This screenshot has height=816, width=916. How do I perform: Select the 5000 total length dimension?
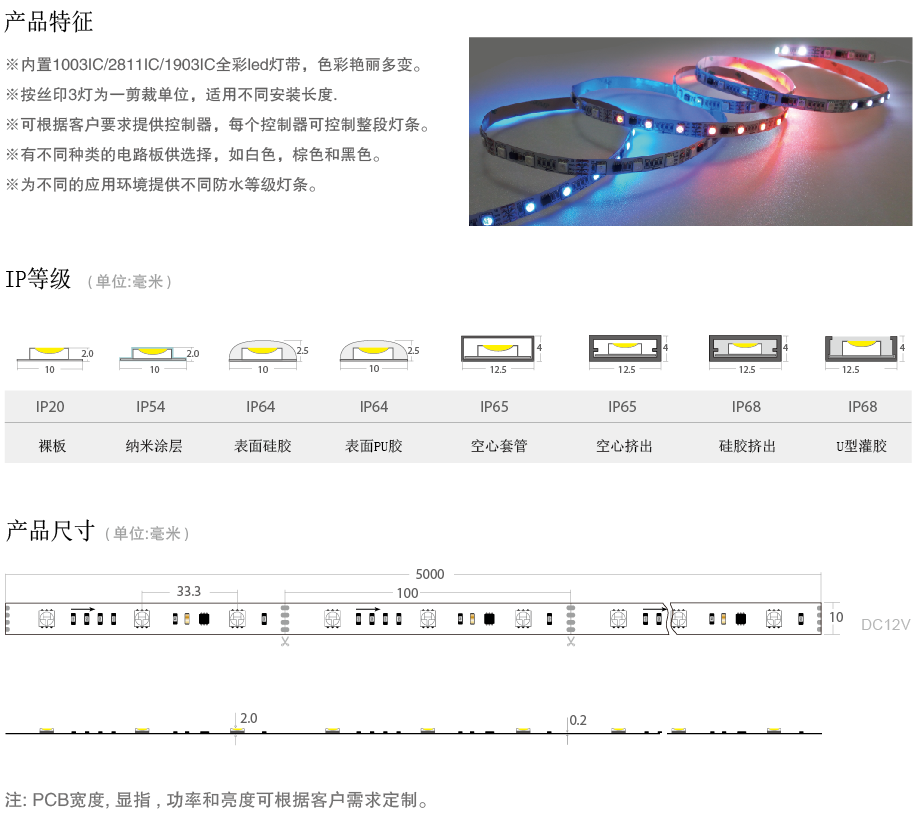pos(429,575)
